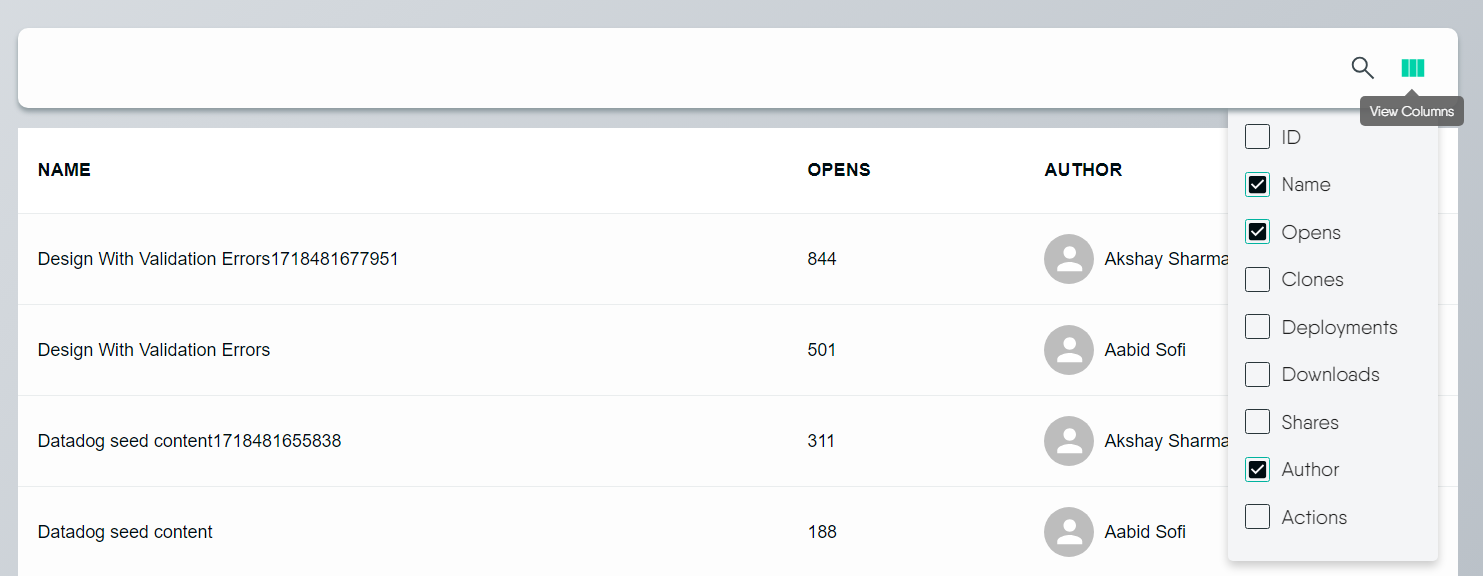This screenshot has width=1483, height=576.
Task: Click Aabid Sofi's avatar on the second row
Action: pos(1068,350)
